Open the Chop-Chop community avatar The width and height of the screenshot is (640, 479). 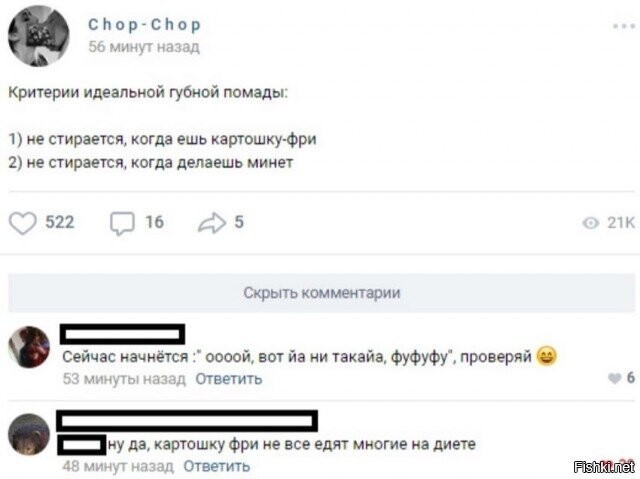pos(39,36)
